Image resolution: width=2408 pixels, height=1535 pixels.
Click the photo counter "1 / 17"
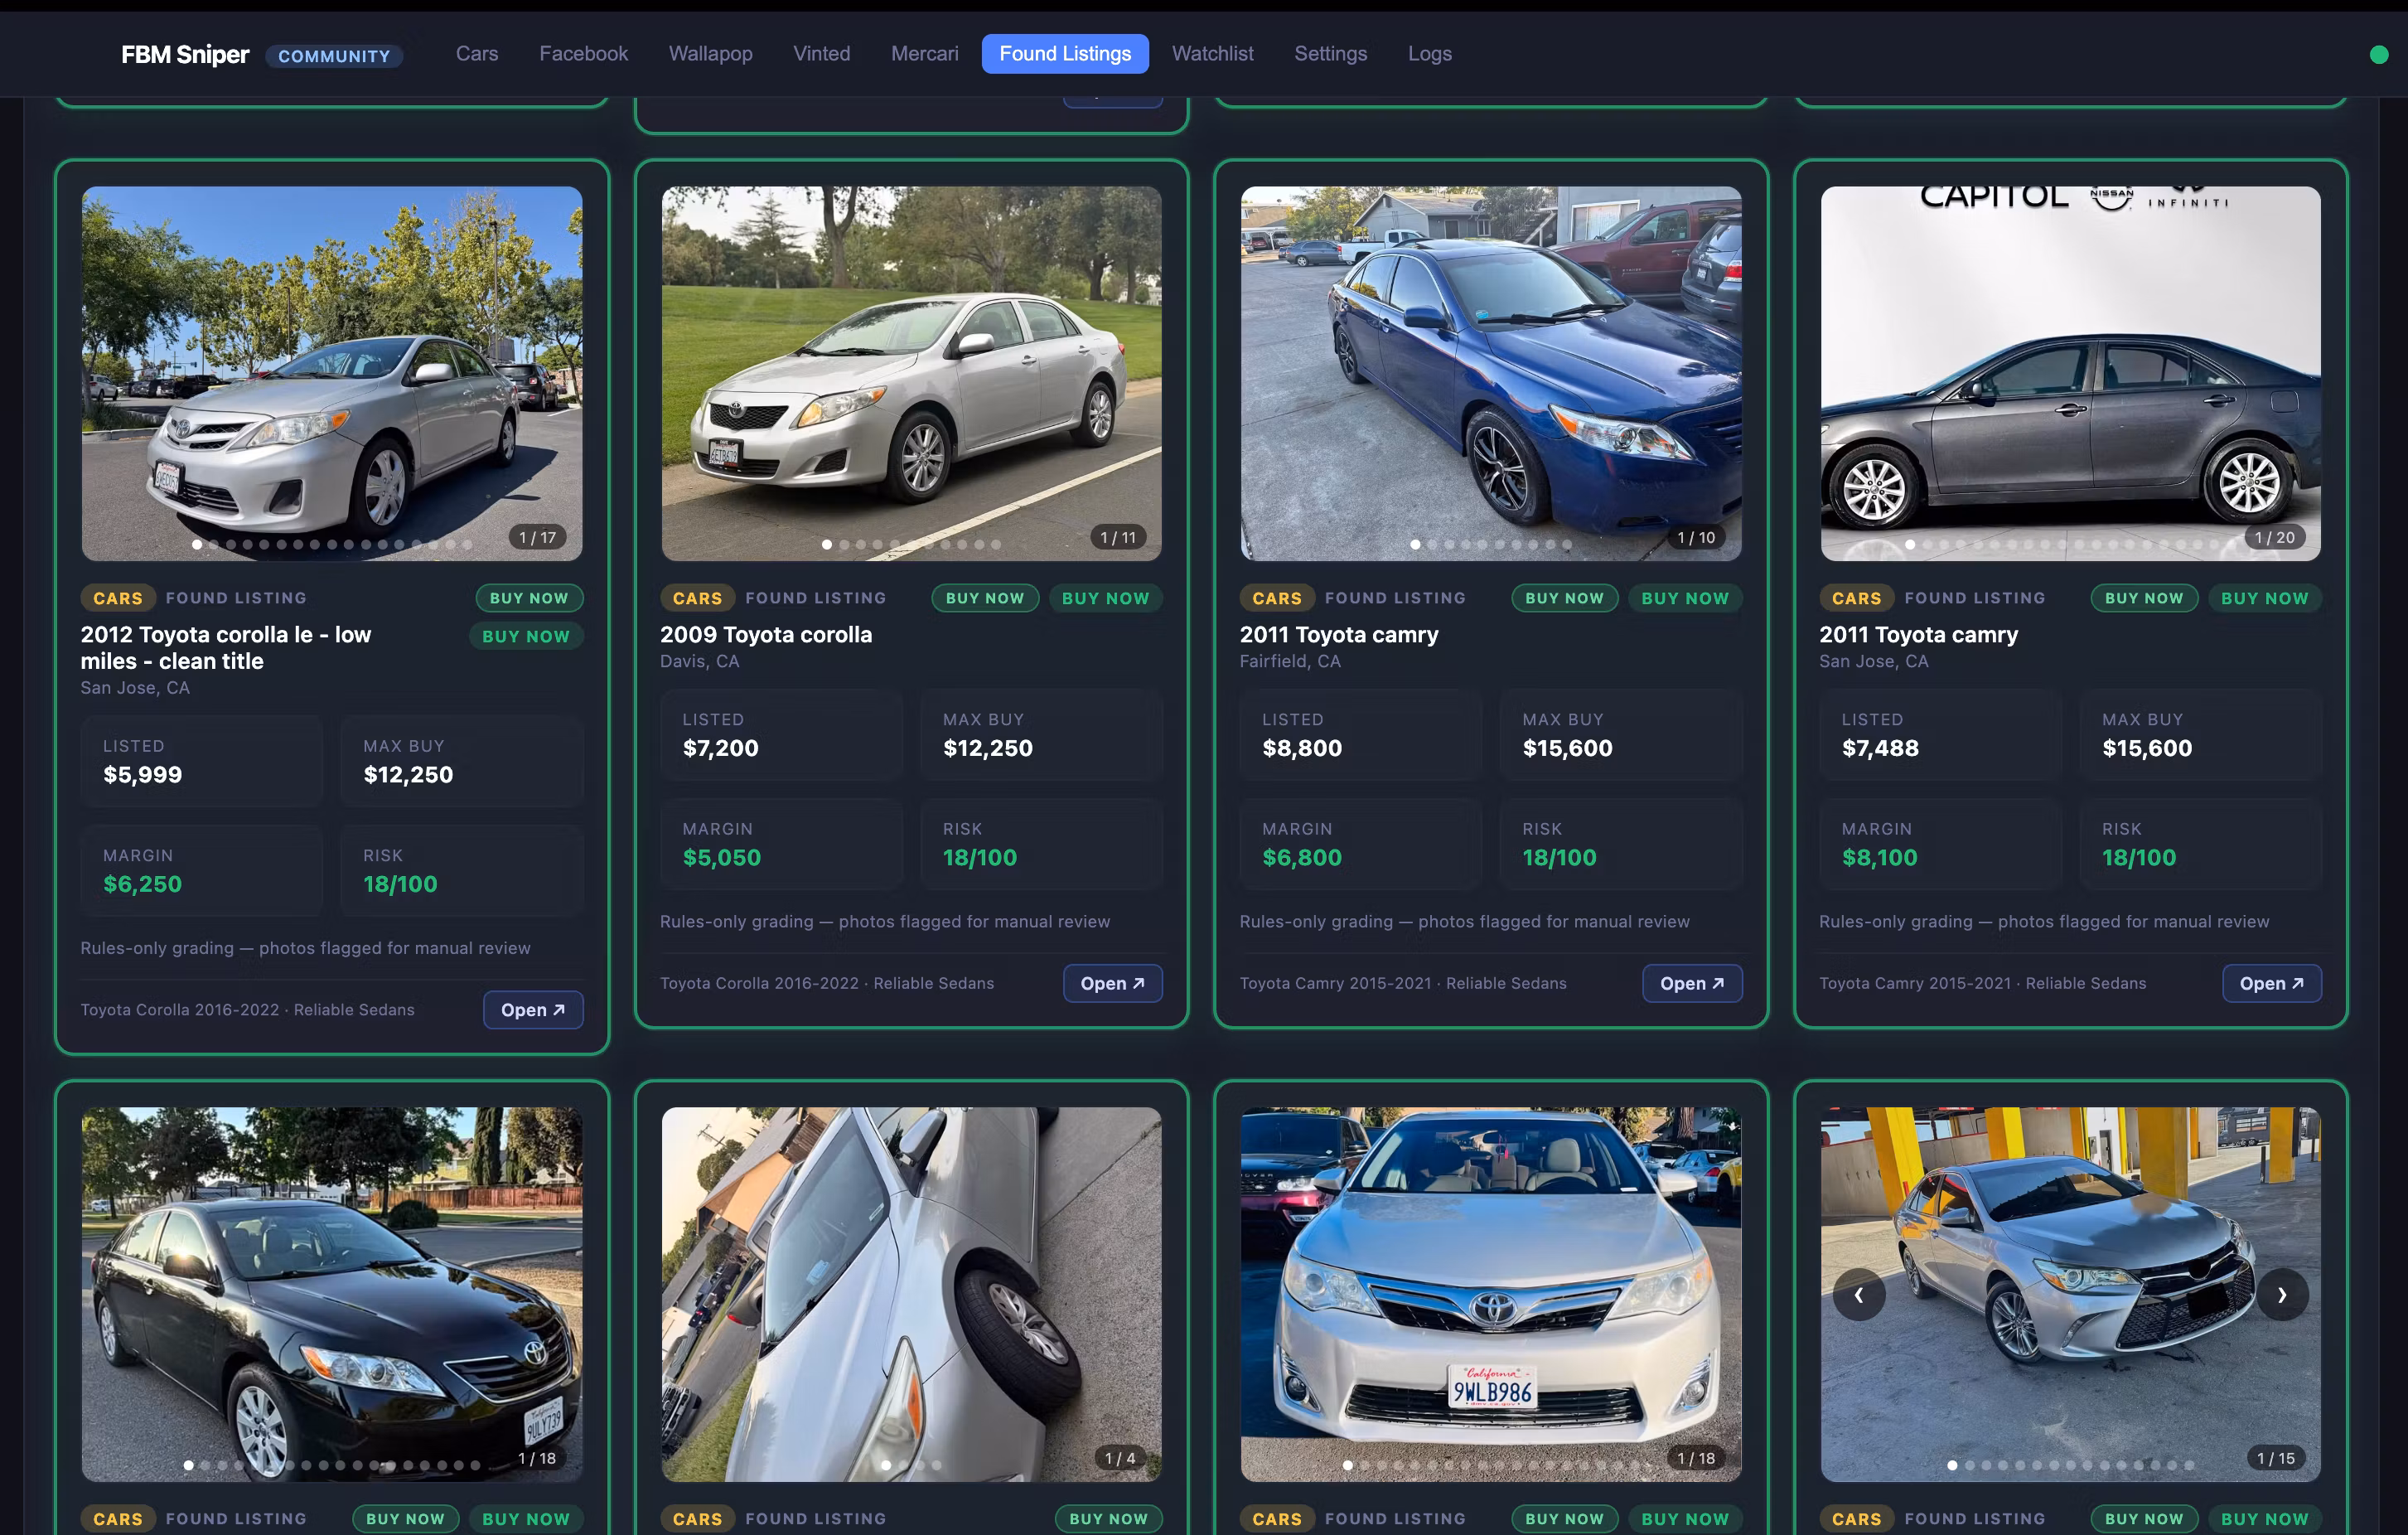pos(537,538)
